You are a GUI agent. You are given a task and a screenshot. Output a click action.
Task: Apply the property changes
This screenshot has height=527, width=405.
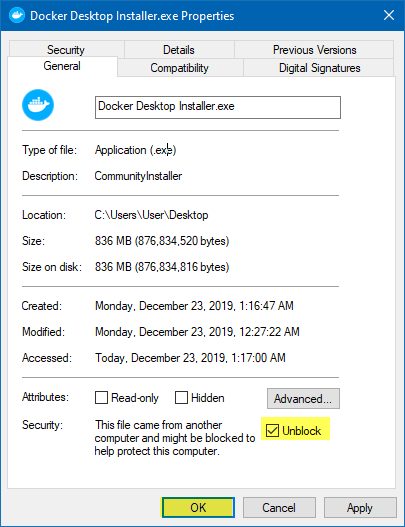360,508
